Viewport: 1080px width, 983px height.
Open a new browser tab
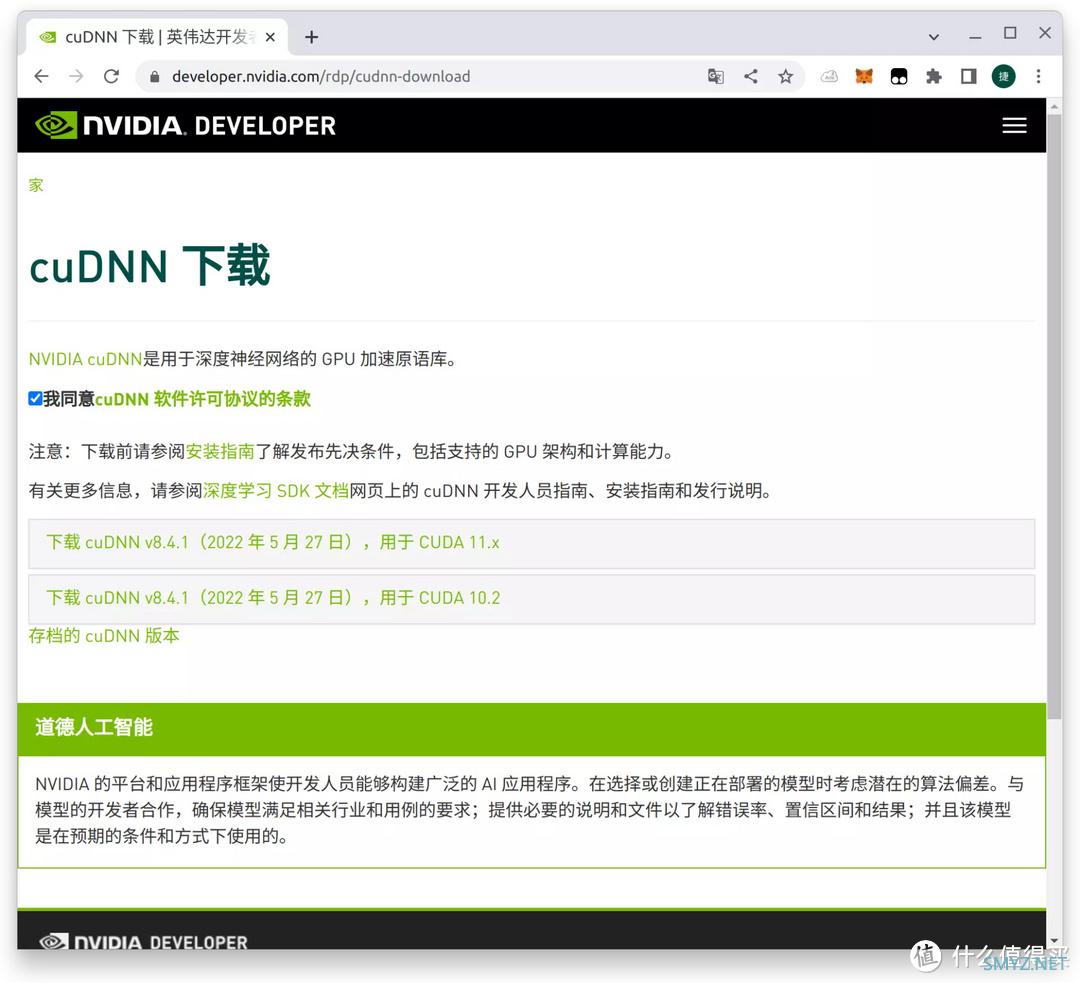click(311, 37)
